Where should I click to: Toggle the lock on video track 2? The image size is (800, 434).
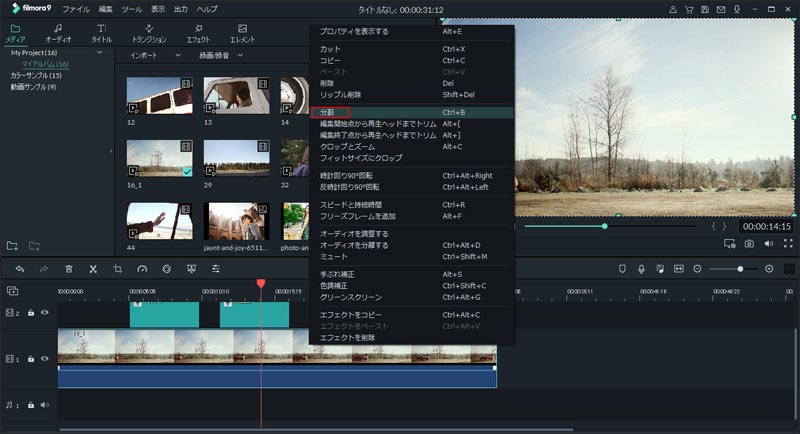(x=31, y=313)
